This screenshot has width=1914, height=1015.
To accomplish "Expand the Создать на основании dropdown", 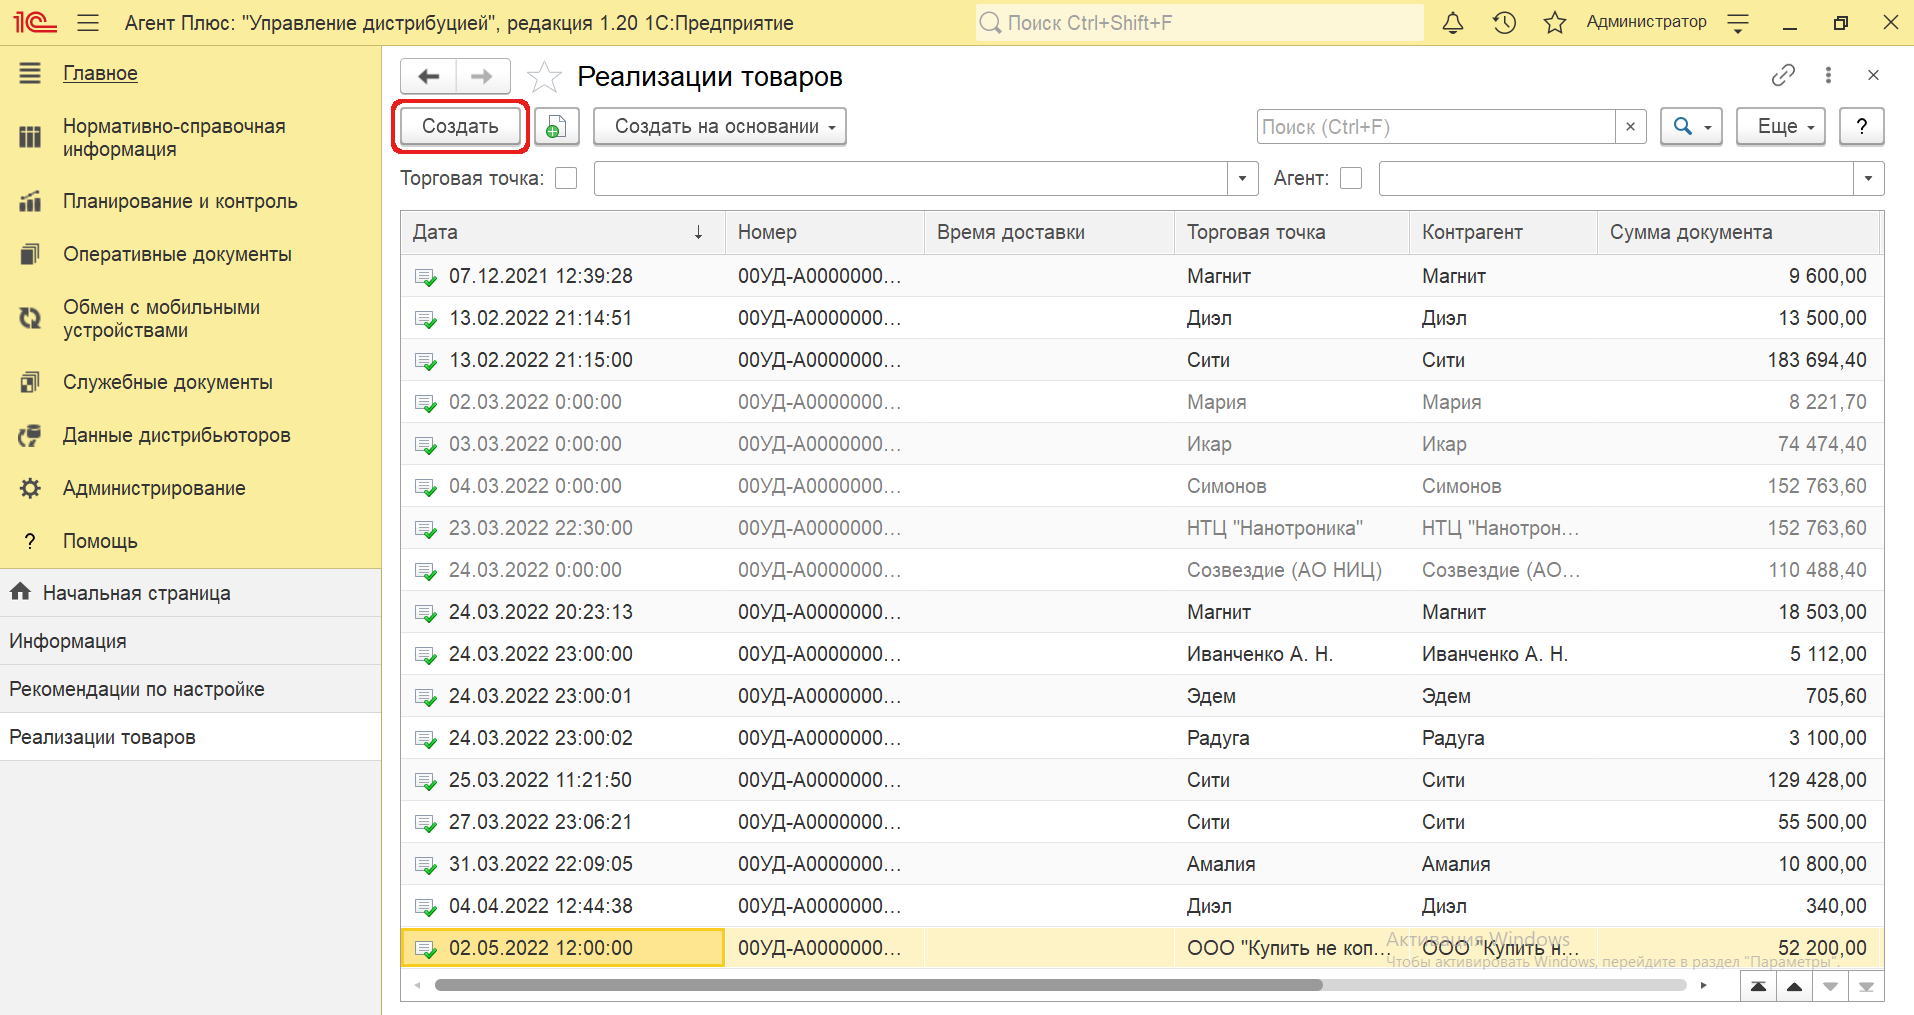I will point(719,127).
